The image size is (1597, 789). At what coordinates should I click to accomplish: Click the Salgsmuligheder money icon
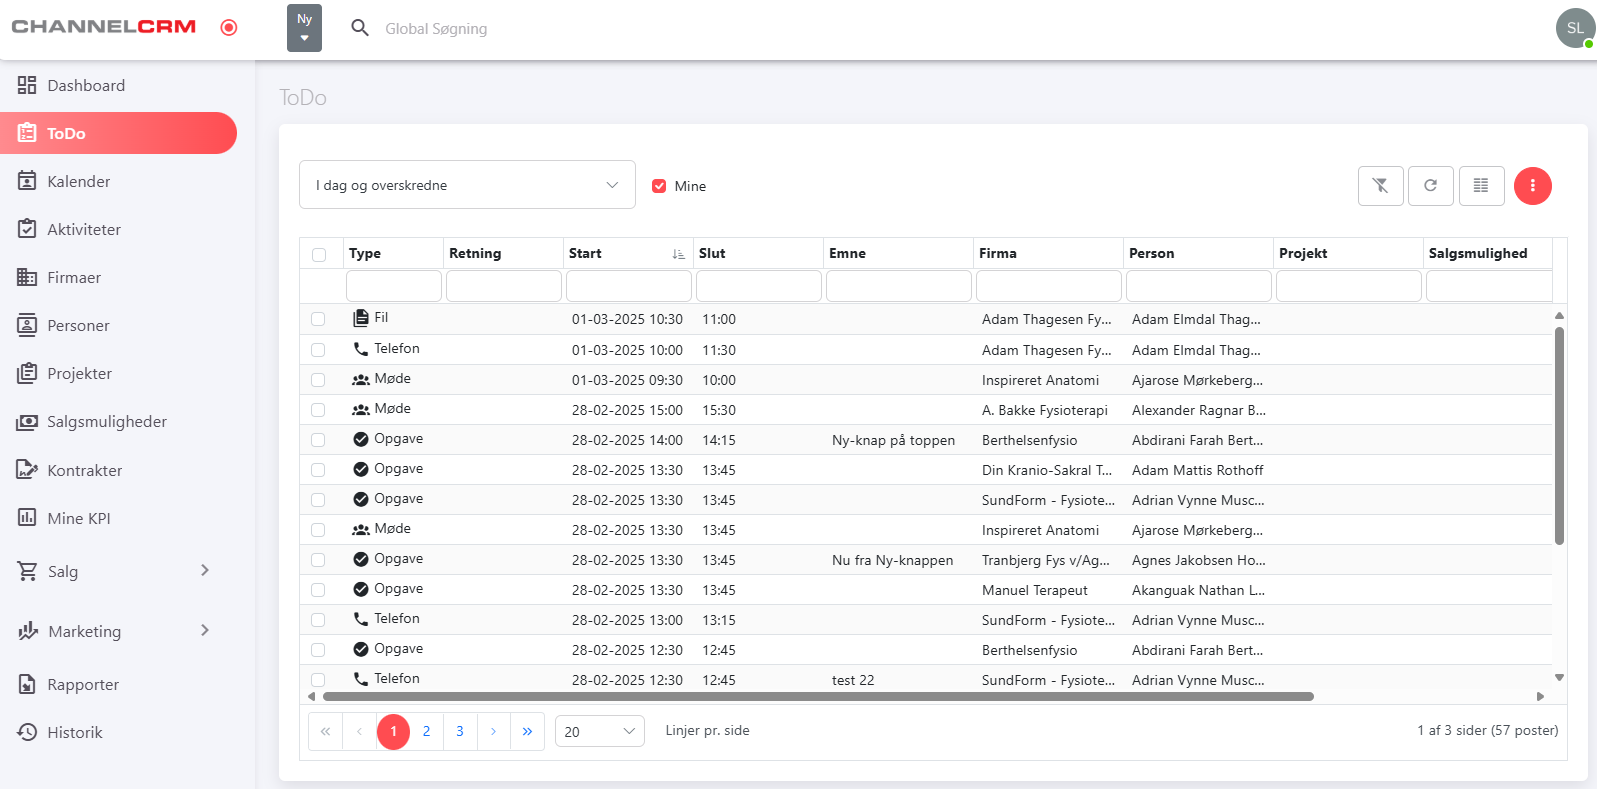pyautogui.click(x=27, y=422)
